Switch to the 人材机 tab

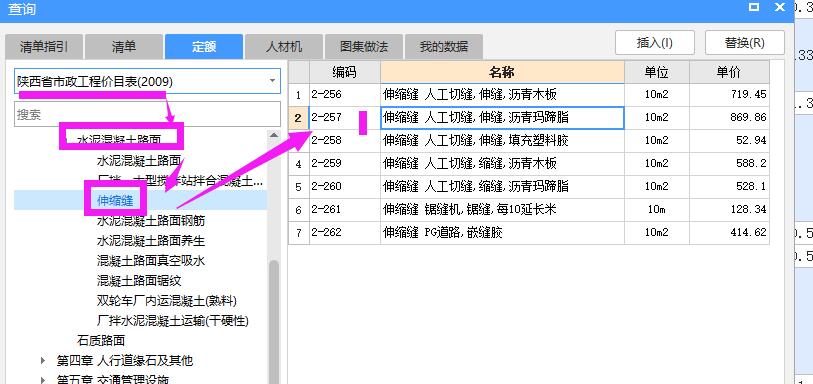click(x=284, y=47)
